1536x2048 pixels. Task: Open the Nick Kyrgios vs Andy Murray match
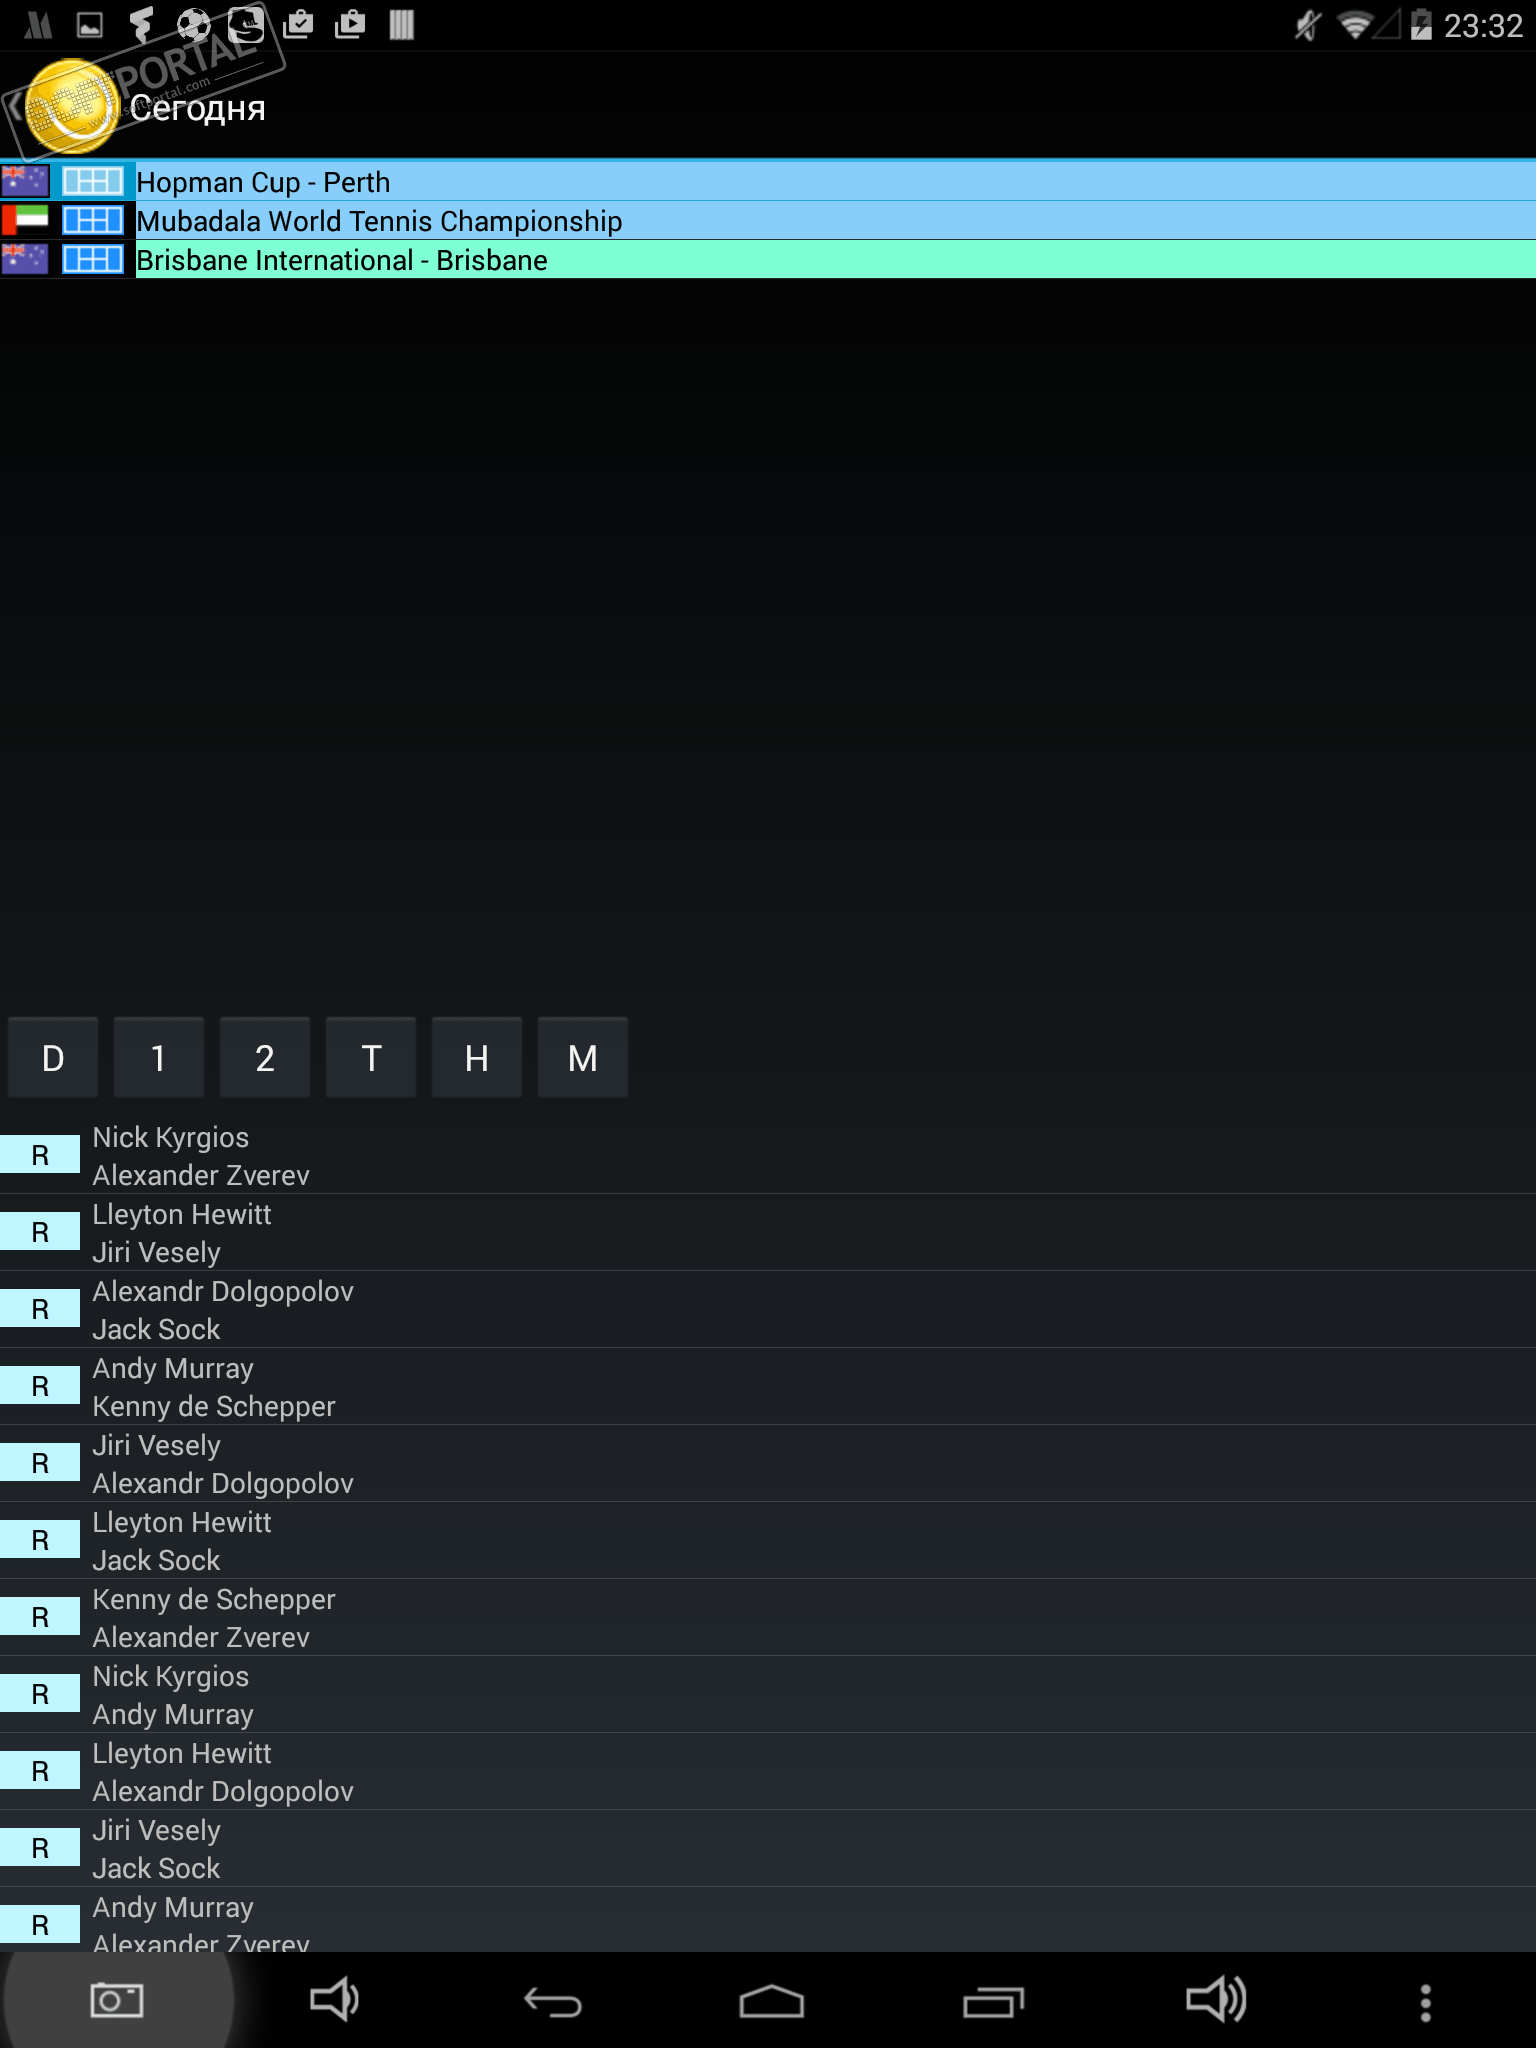point(768,1694)
